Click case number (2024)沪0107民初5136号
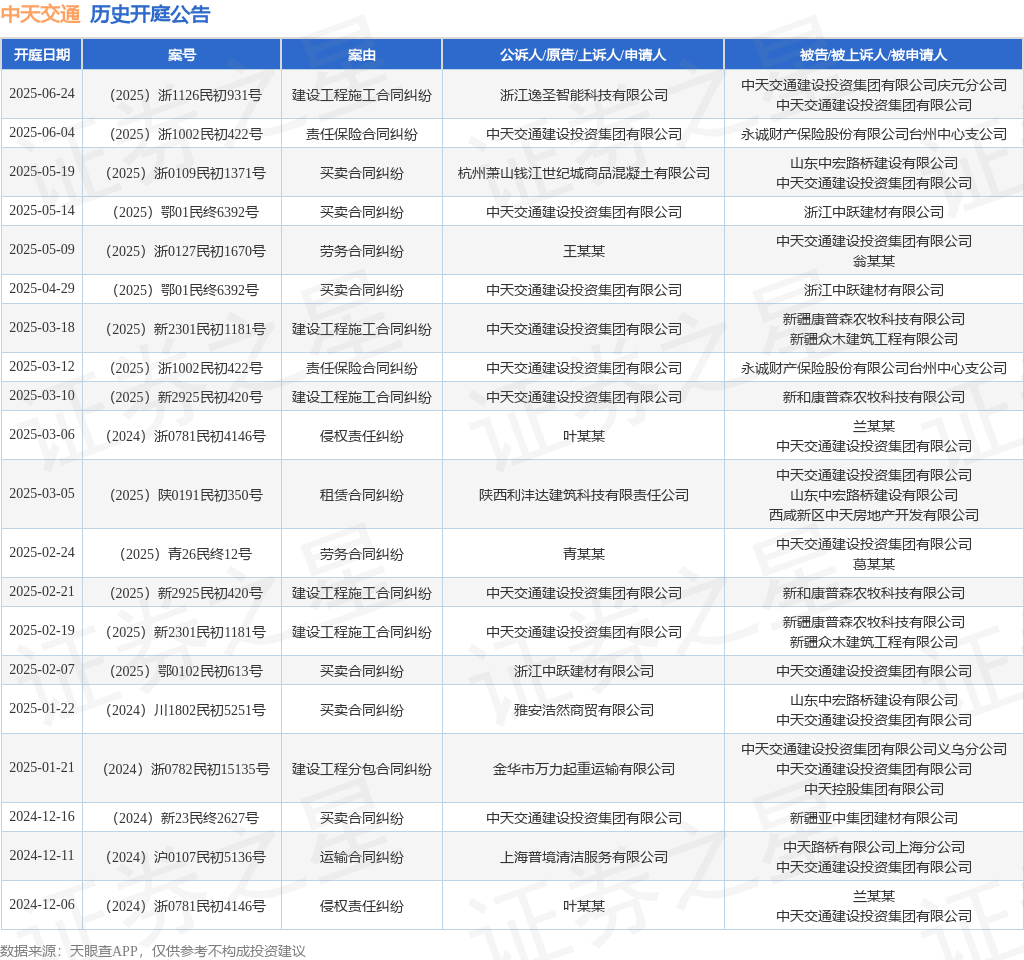 (182, 857)
